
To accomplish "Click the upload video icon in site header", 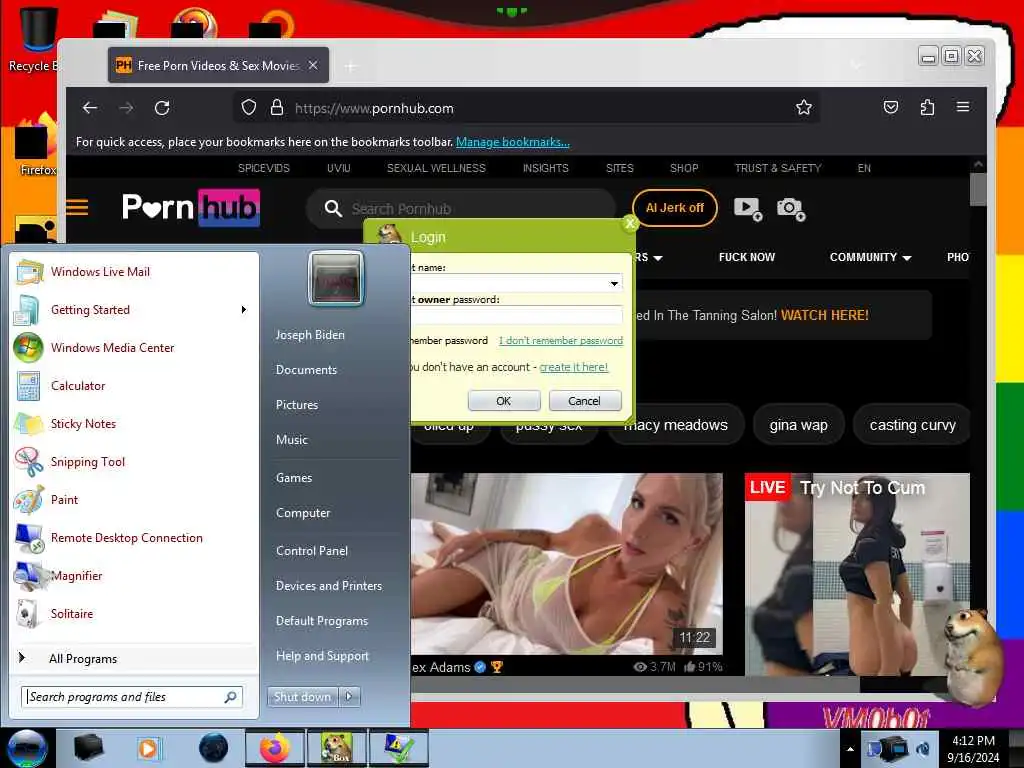I will coord(748,209).
